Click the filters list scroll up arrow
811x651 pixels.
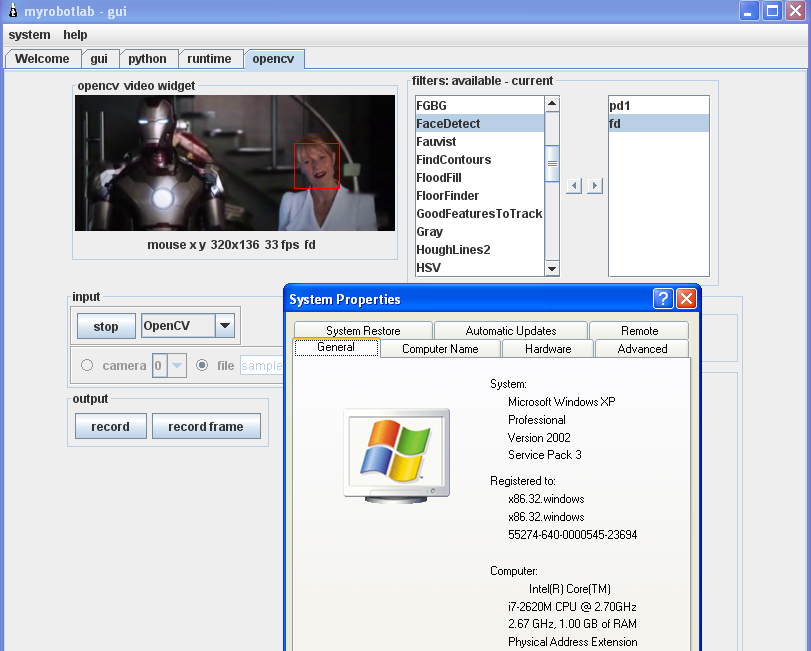click(552, 104)
